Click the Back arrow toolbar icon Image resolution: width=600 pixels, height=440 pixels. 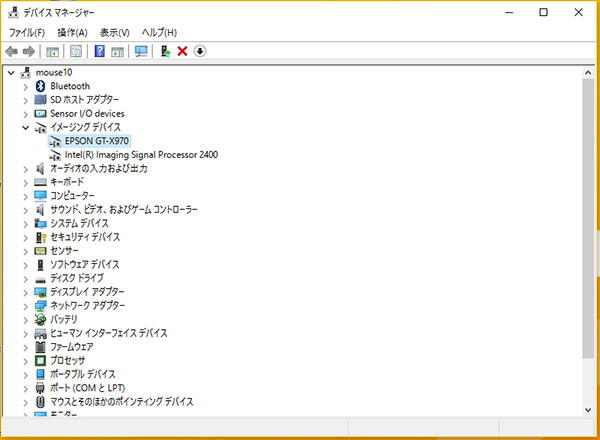click(11, 51)
